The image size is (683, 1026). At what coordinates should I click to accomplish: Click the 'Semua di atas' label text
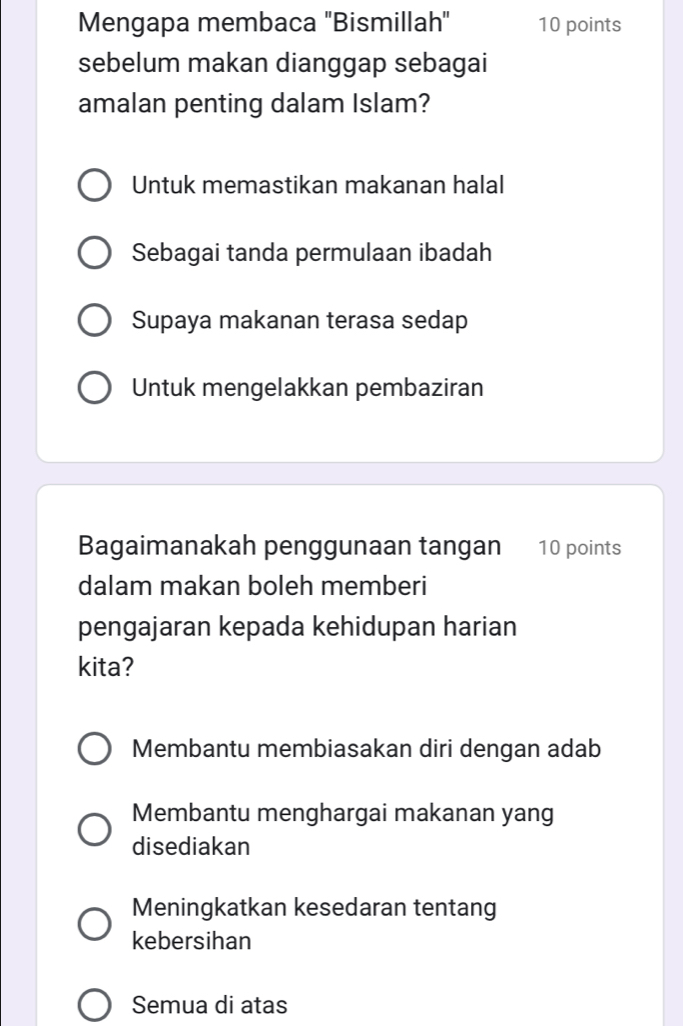click(209, 1006)
